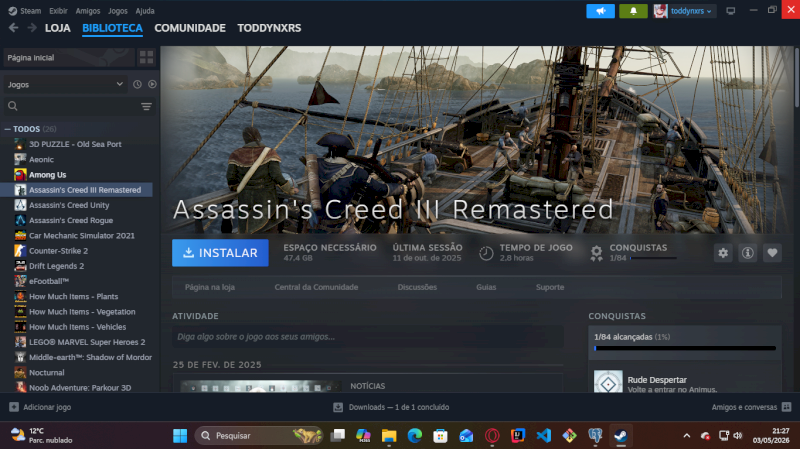Go to the LOJA tab

tap(58, 28)
